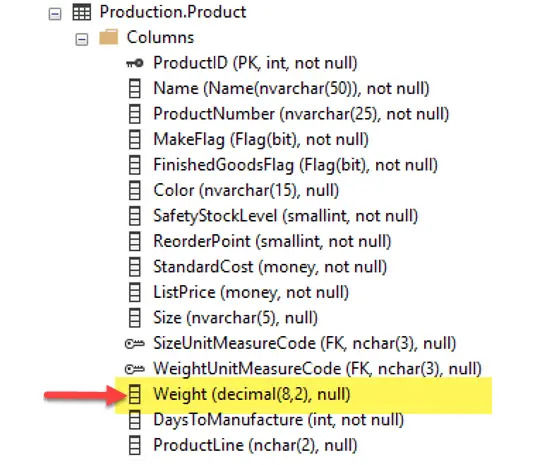Image resolution: width=539 pixels, height=465 pixels.
Task: Select the Production.Product table label
Action: coord(173,12)
